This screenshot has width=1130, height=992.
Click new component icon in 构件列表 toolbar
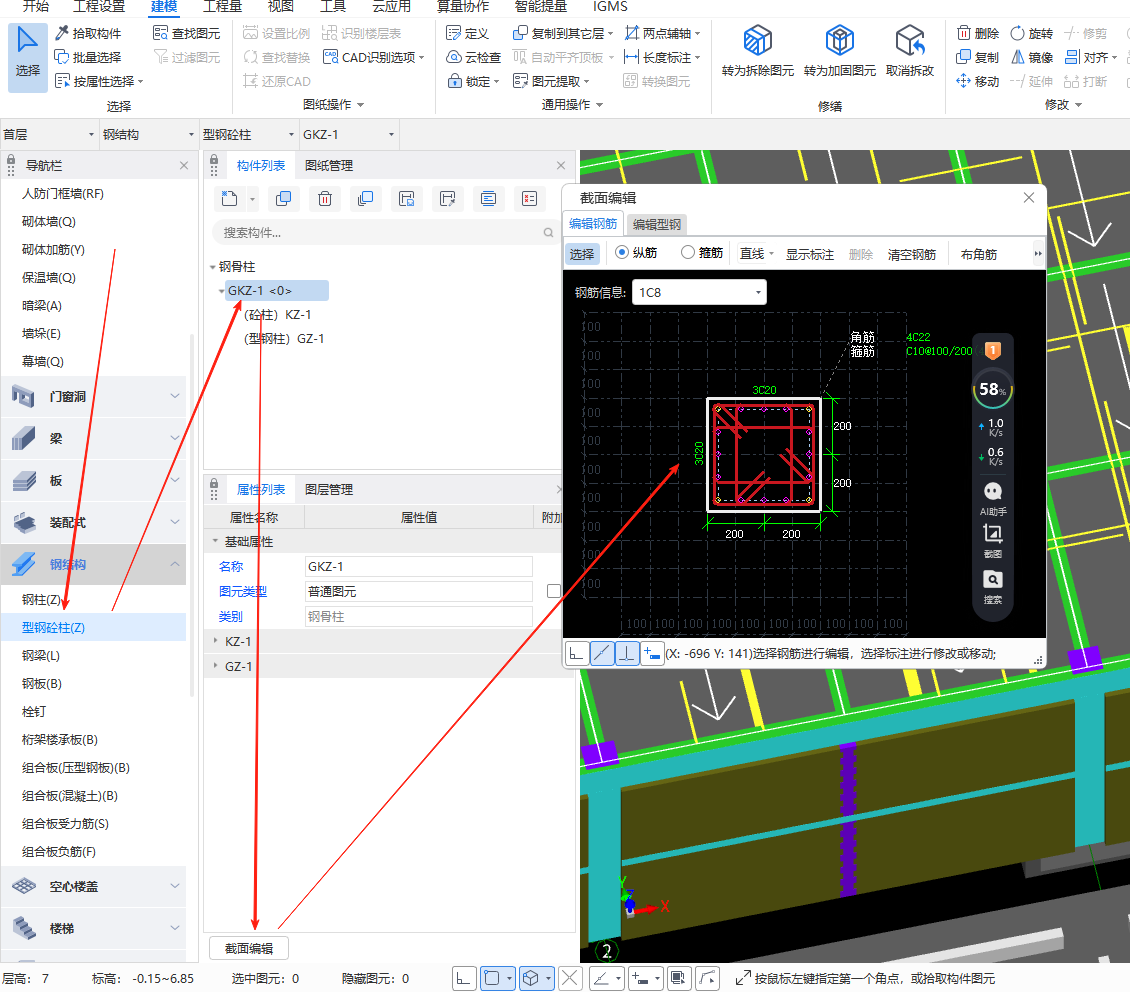coord(230,198)
